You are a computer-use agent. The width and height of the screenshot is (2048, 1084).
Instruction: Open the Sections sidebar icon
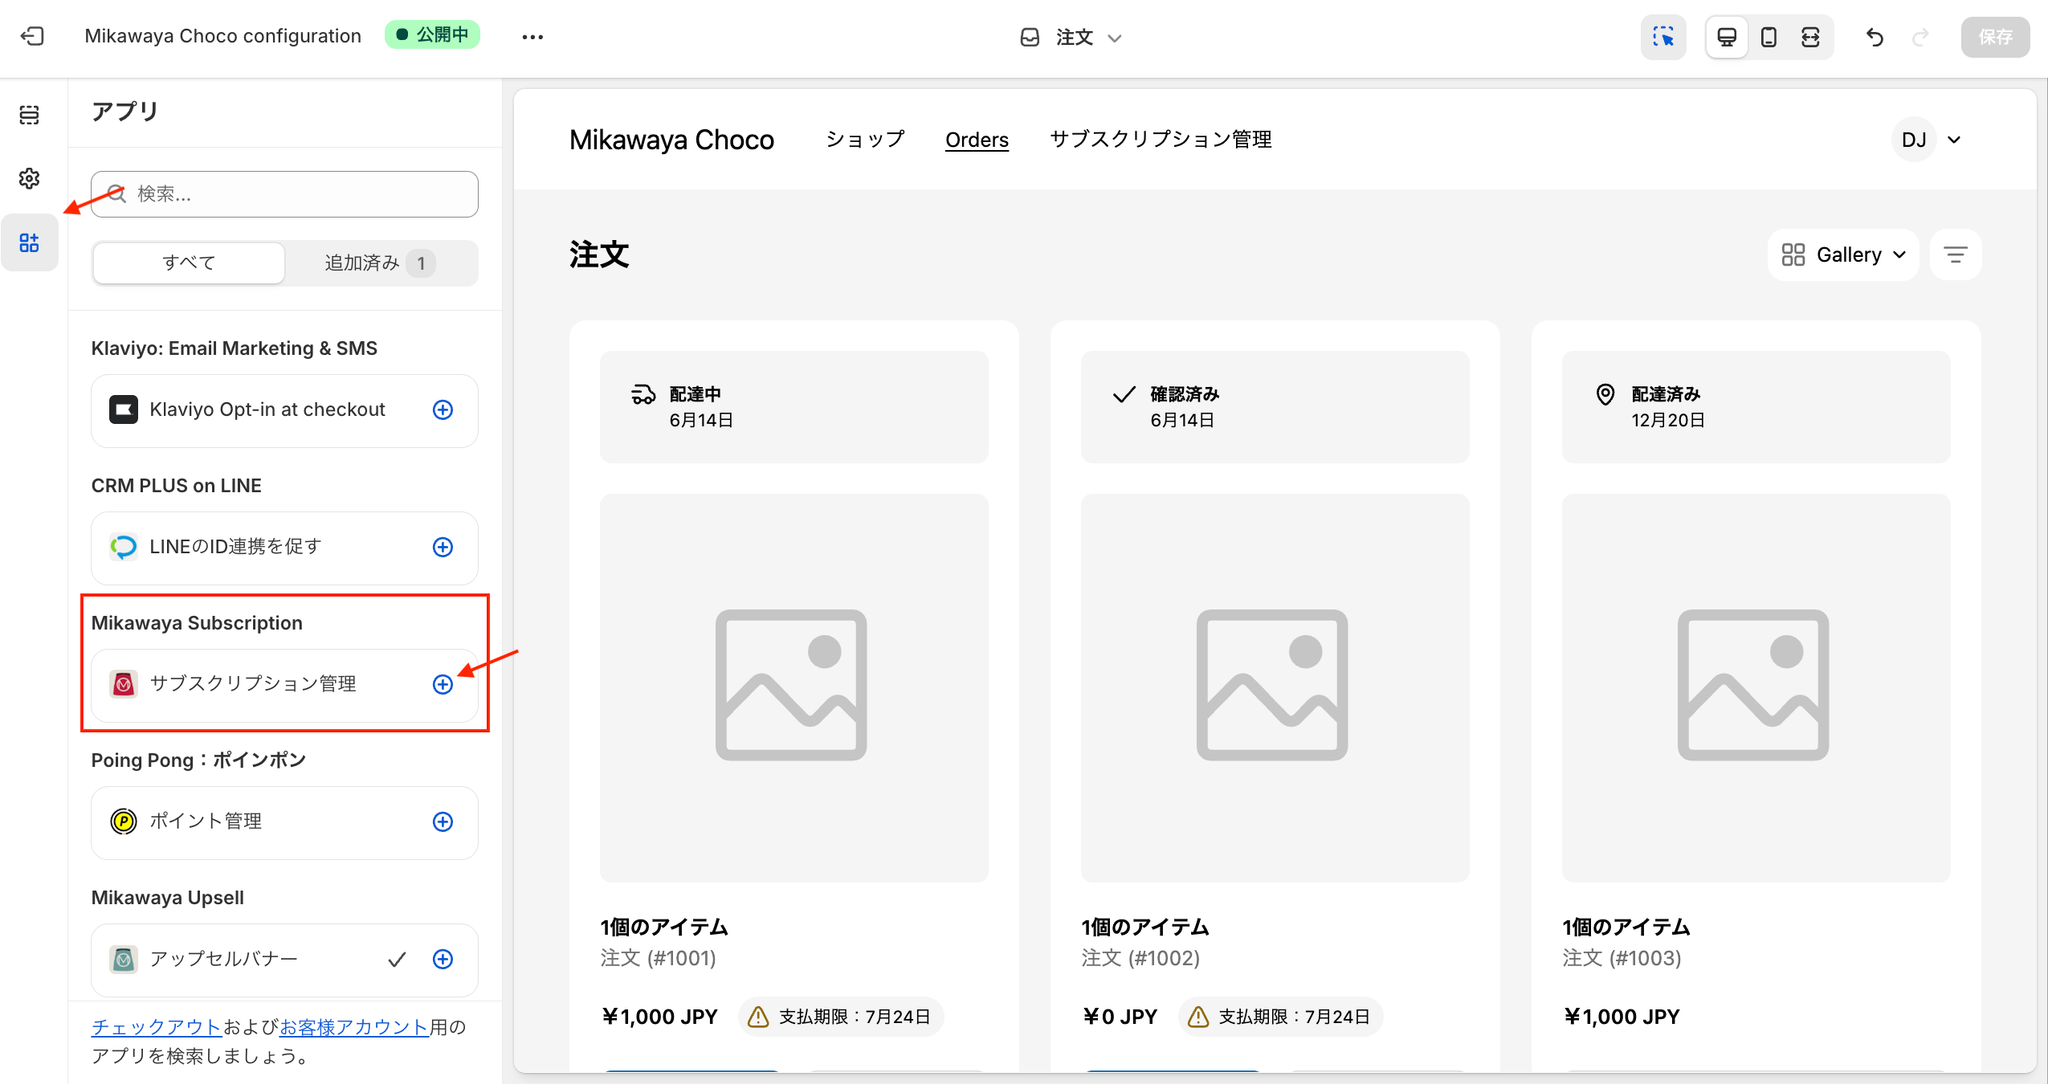(x=30, y=115)
